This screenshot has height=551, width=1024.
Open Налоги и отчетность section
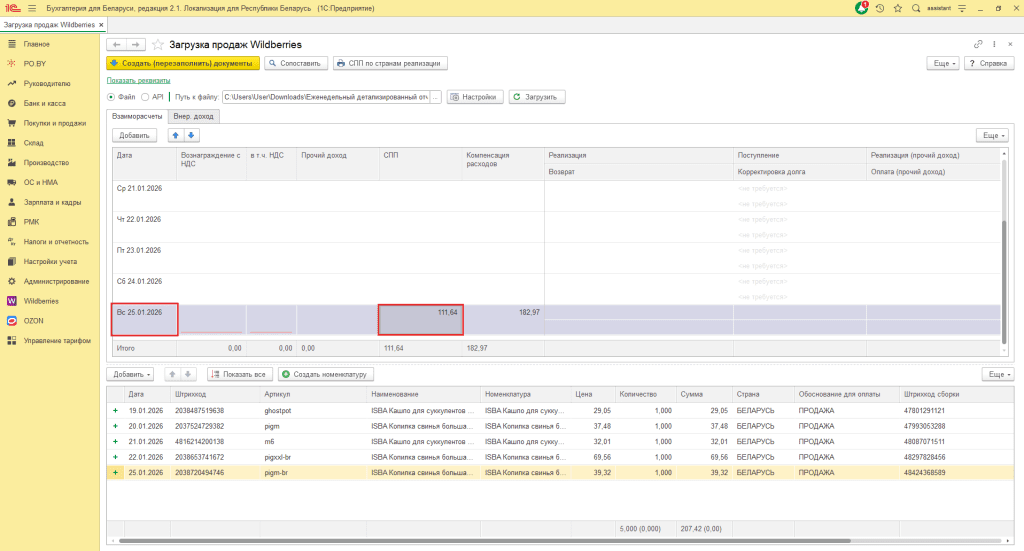pos(56,242)
